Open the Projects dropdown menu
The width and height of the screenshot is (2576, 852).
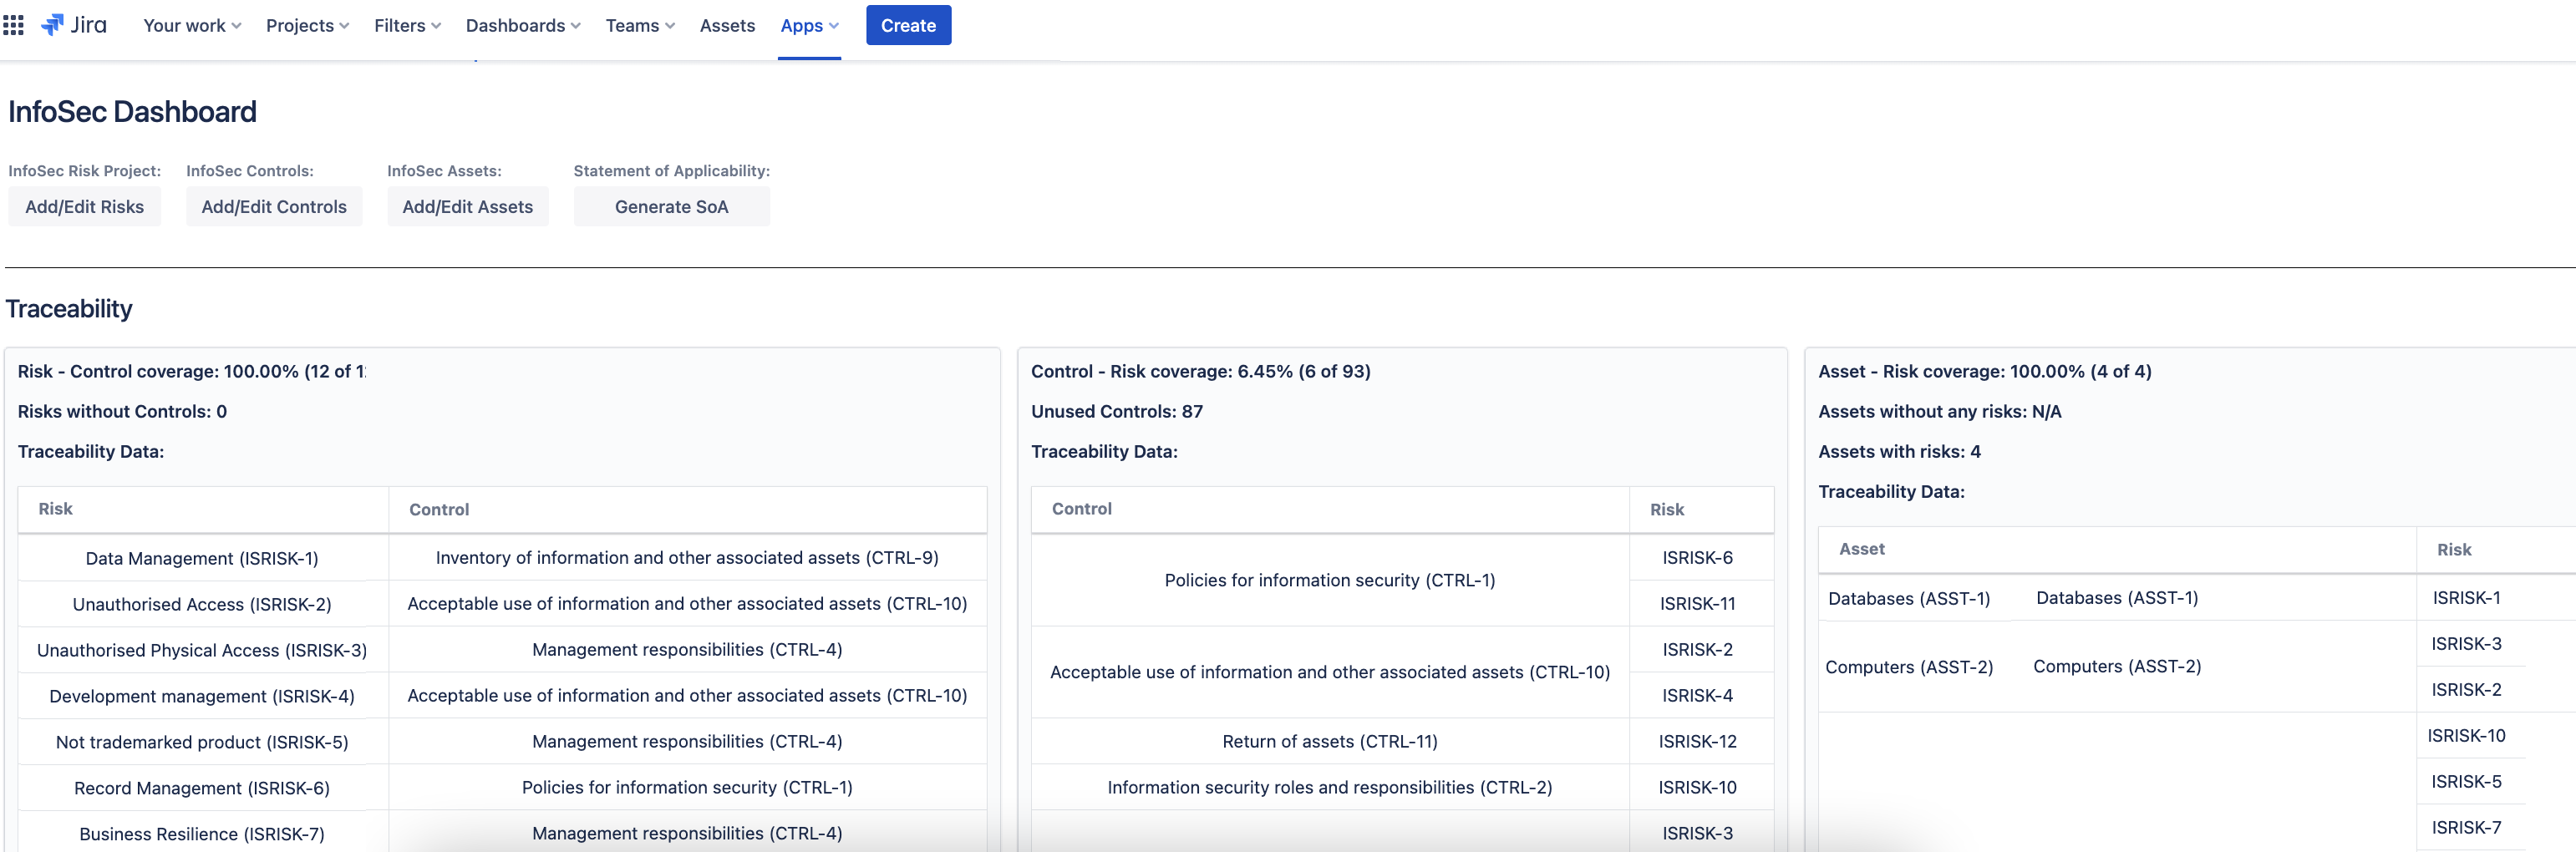(x=307, y=25)
